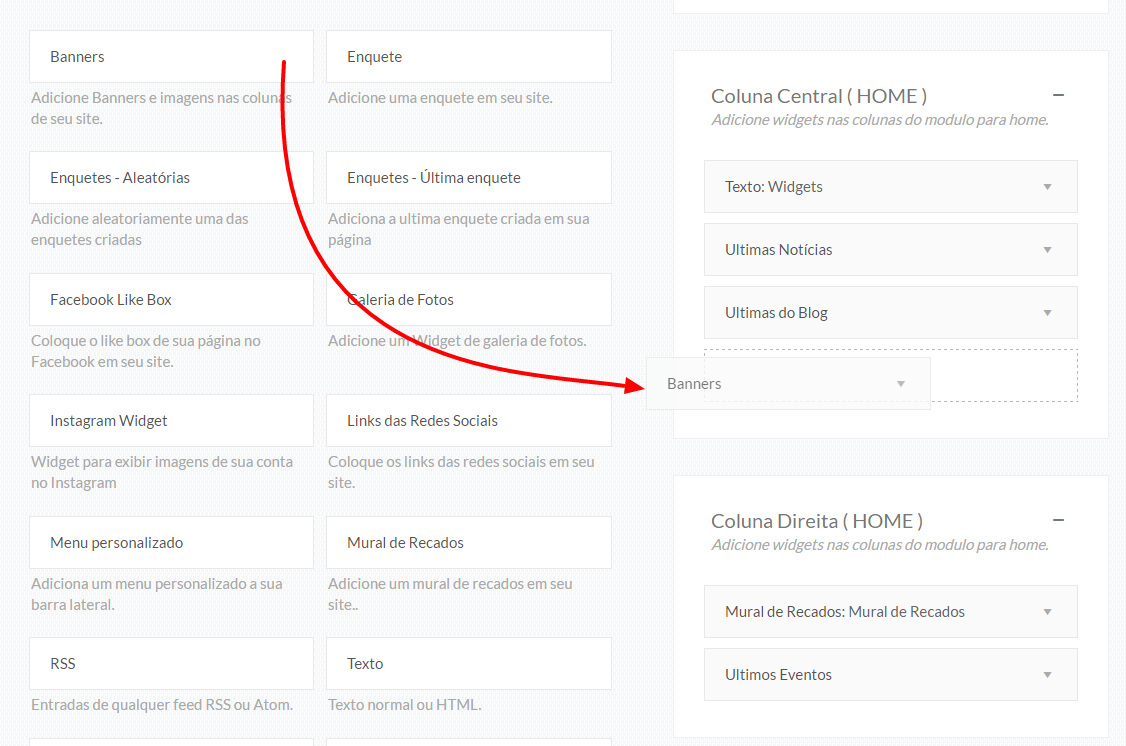Expand the Ultimos Eventos widget arrow
This screenshot has height=746, width=1126.
point(1047,675)
